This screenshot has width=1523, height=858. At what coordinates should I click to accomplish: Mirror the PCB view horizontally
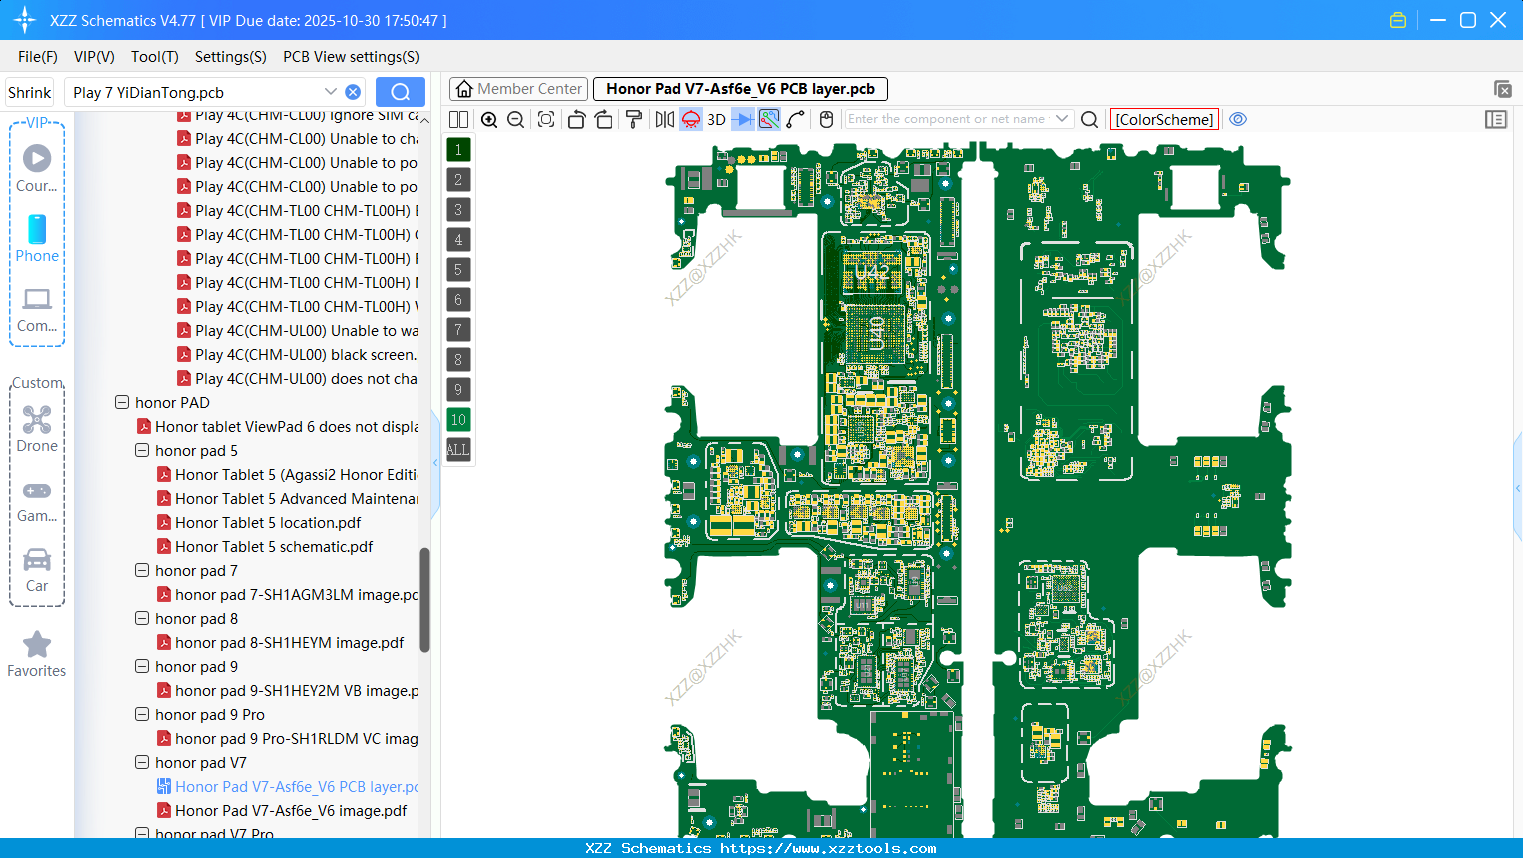click(x=665, y=119)
